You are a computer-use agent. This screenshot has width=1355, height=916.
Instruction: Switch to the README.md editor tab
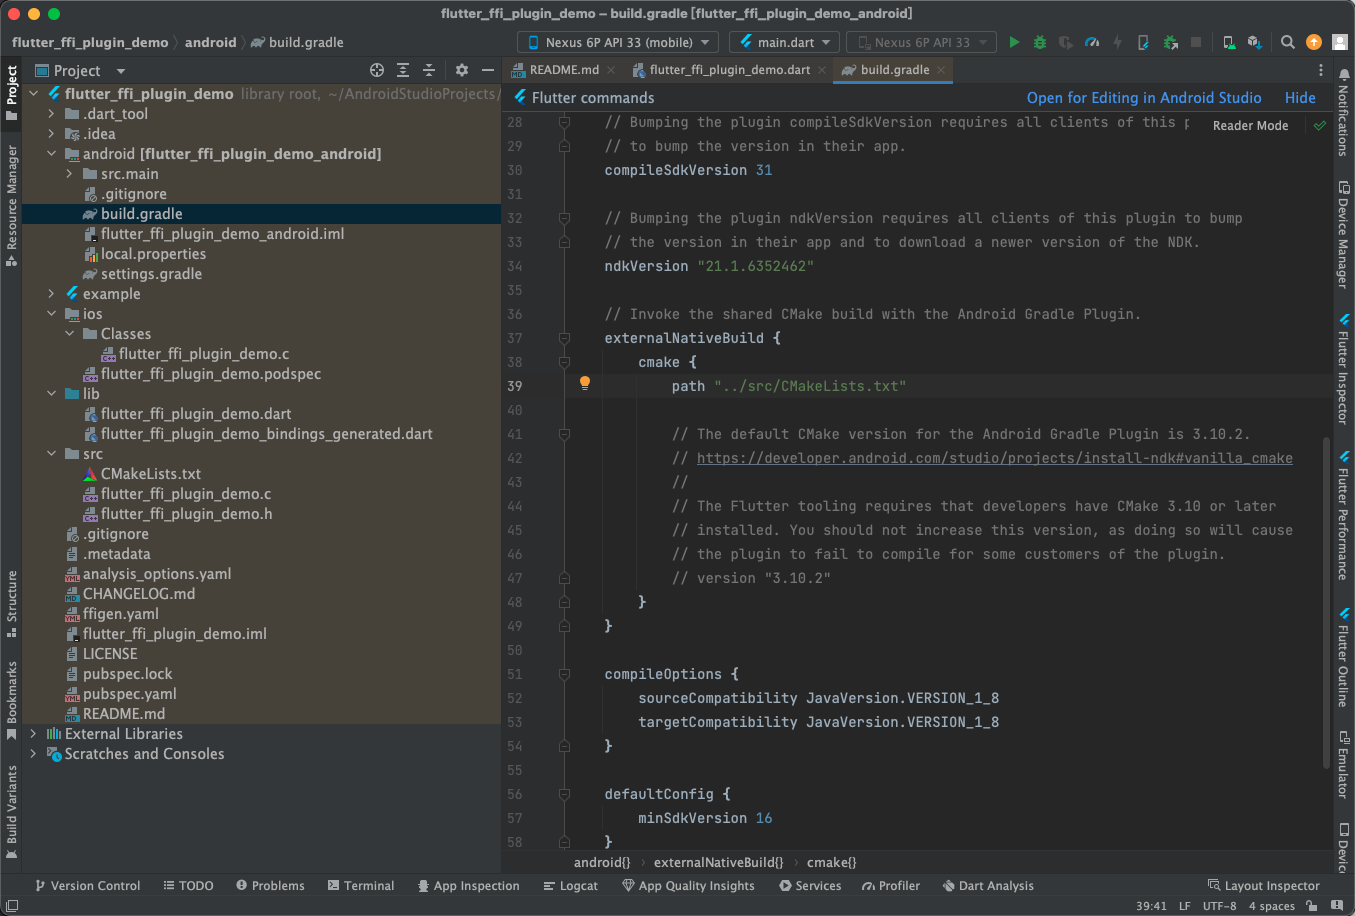coord(560,70)
